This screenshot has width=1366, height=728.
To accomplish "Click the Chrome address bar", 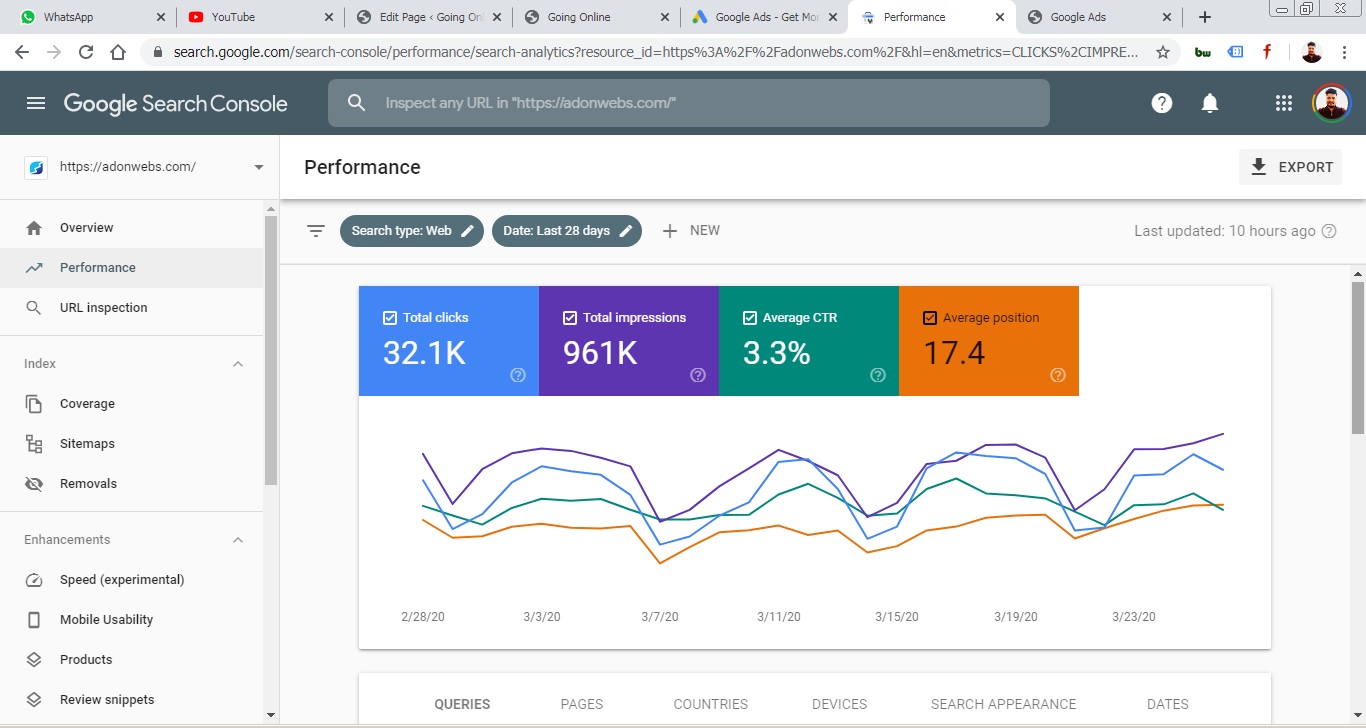I will [655, 53].
